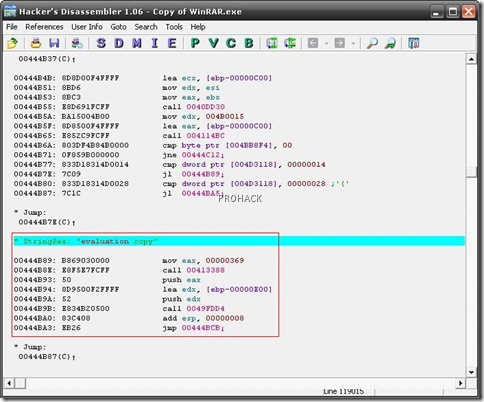Click the value 004B0015 in mov edx line
484x402 pixels.
coord(225,117)
